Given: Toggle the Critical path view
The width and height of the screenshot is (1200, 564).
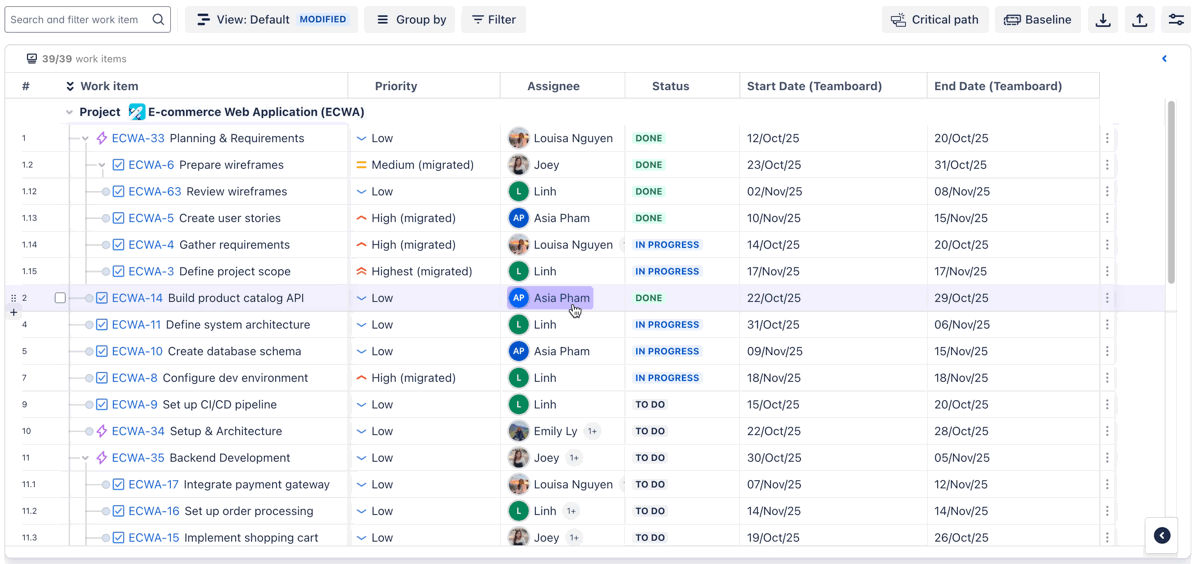Looking at the screenshot, I should pyautogui.click(x=935, y=20).
